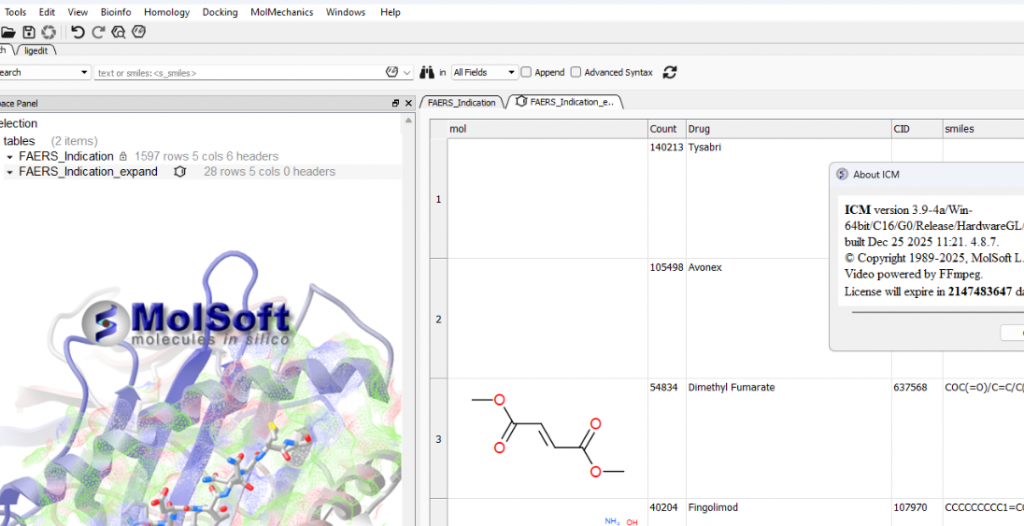Enable the Append checkbox

click(526, 72)
